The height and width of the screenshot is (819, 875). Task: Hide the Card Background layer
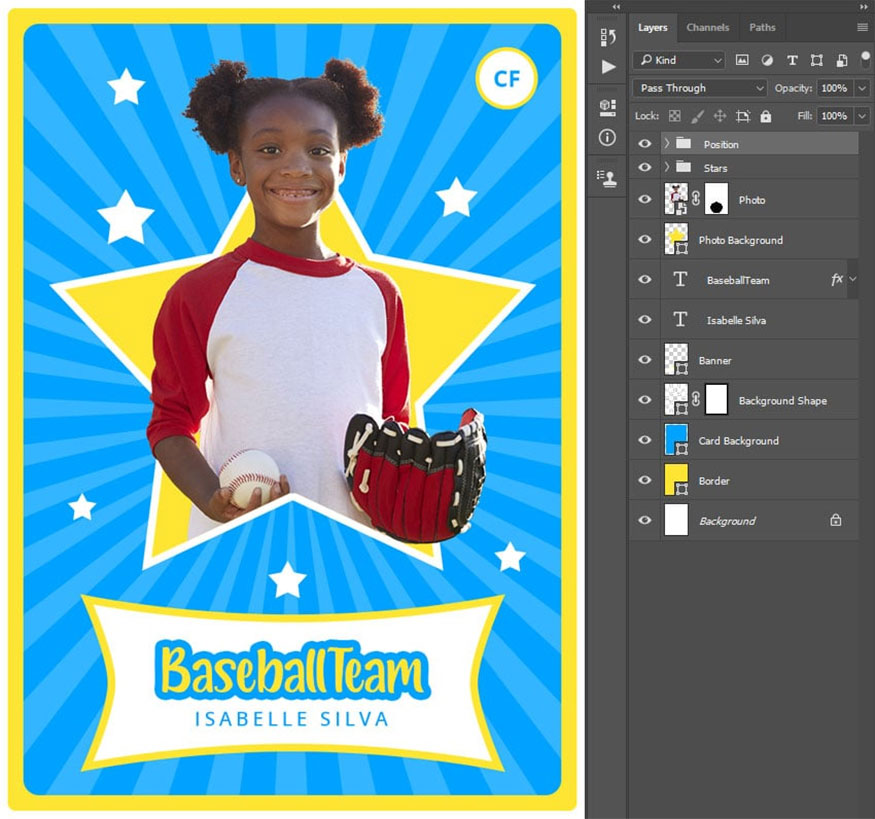click(645, 440)
